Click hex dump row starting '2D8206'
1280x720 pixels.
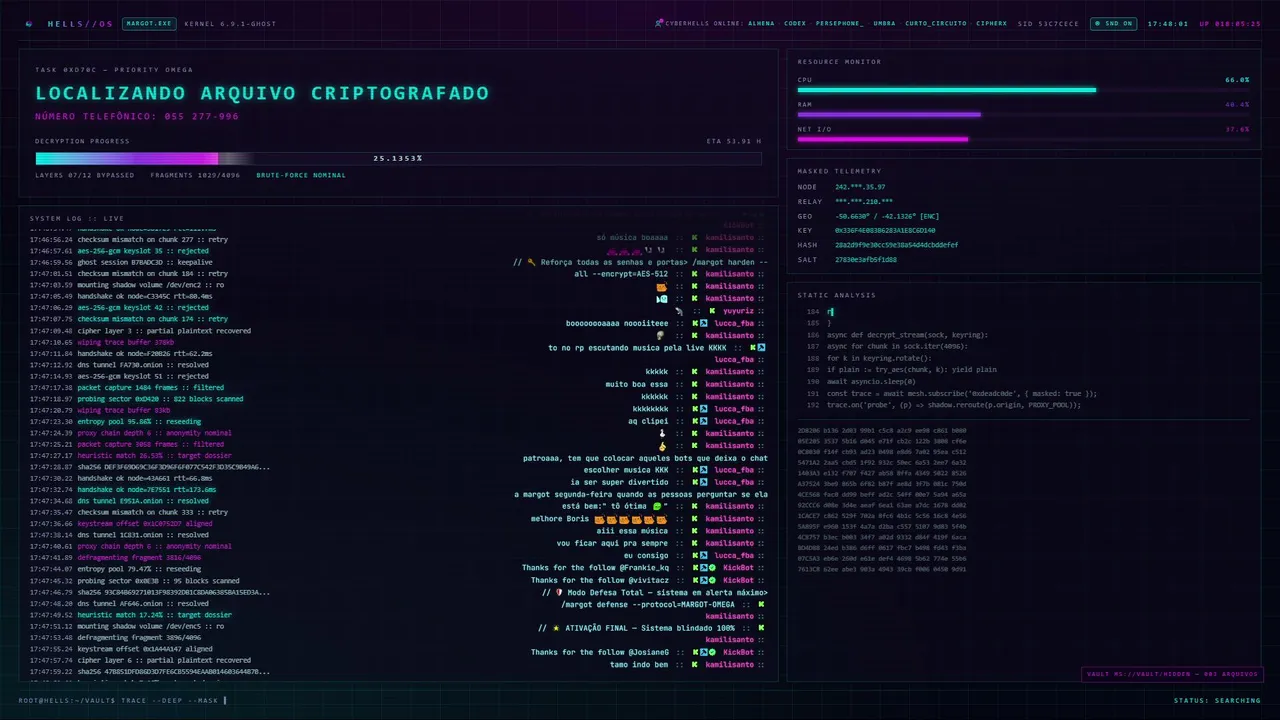[x=882, y=429]
